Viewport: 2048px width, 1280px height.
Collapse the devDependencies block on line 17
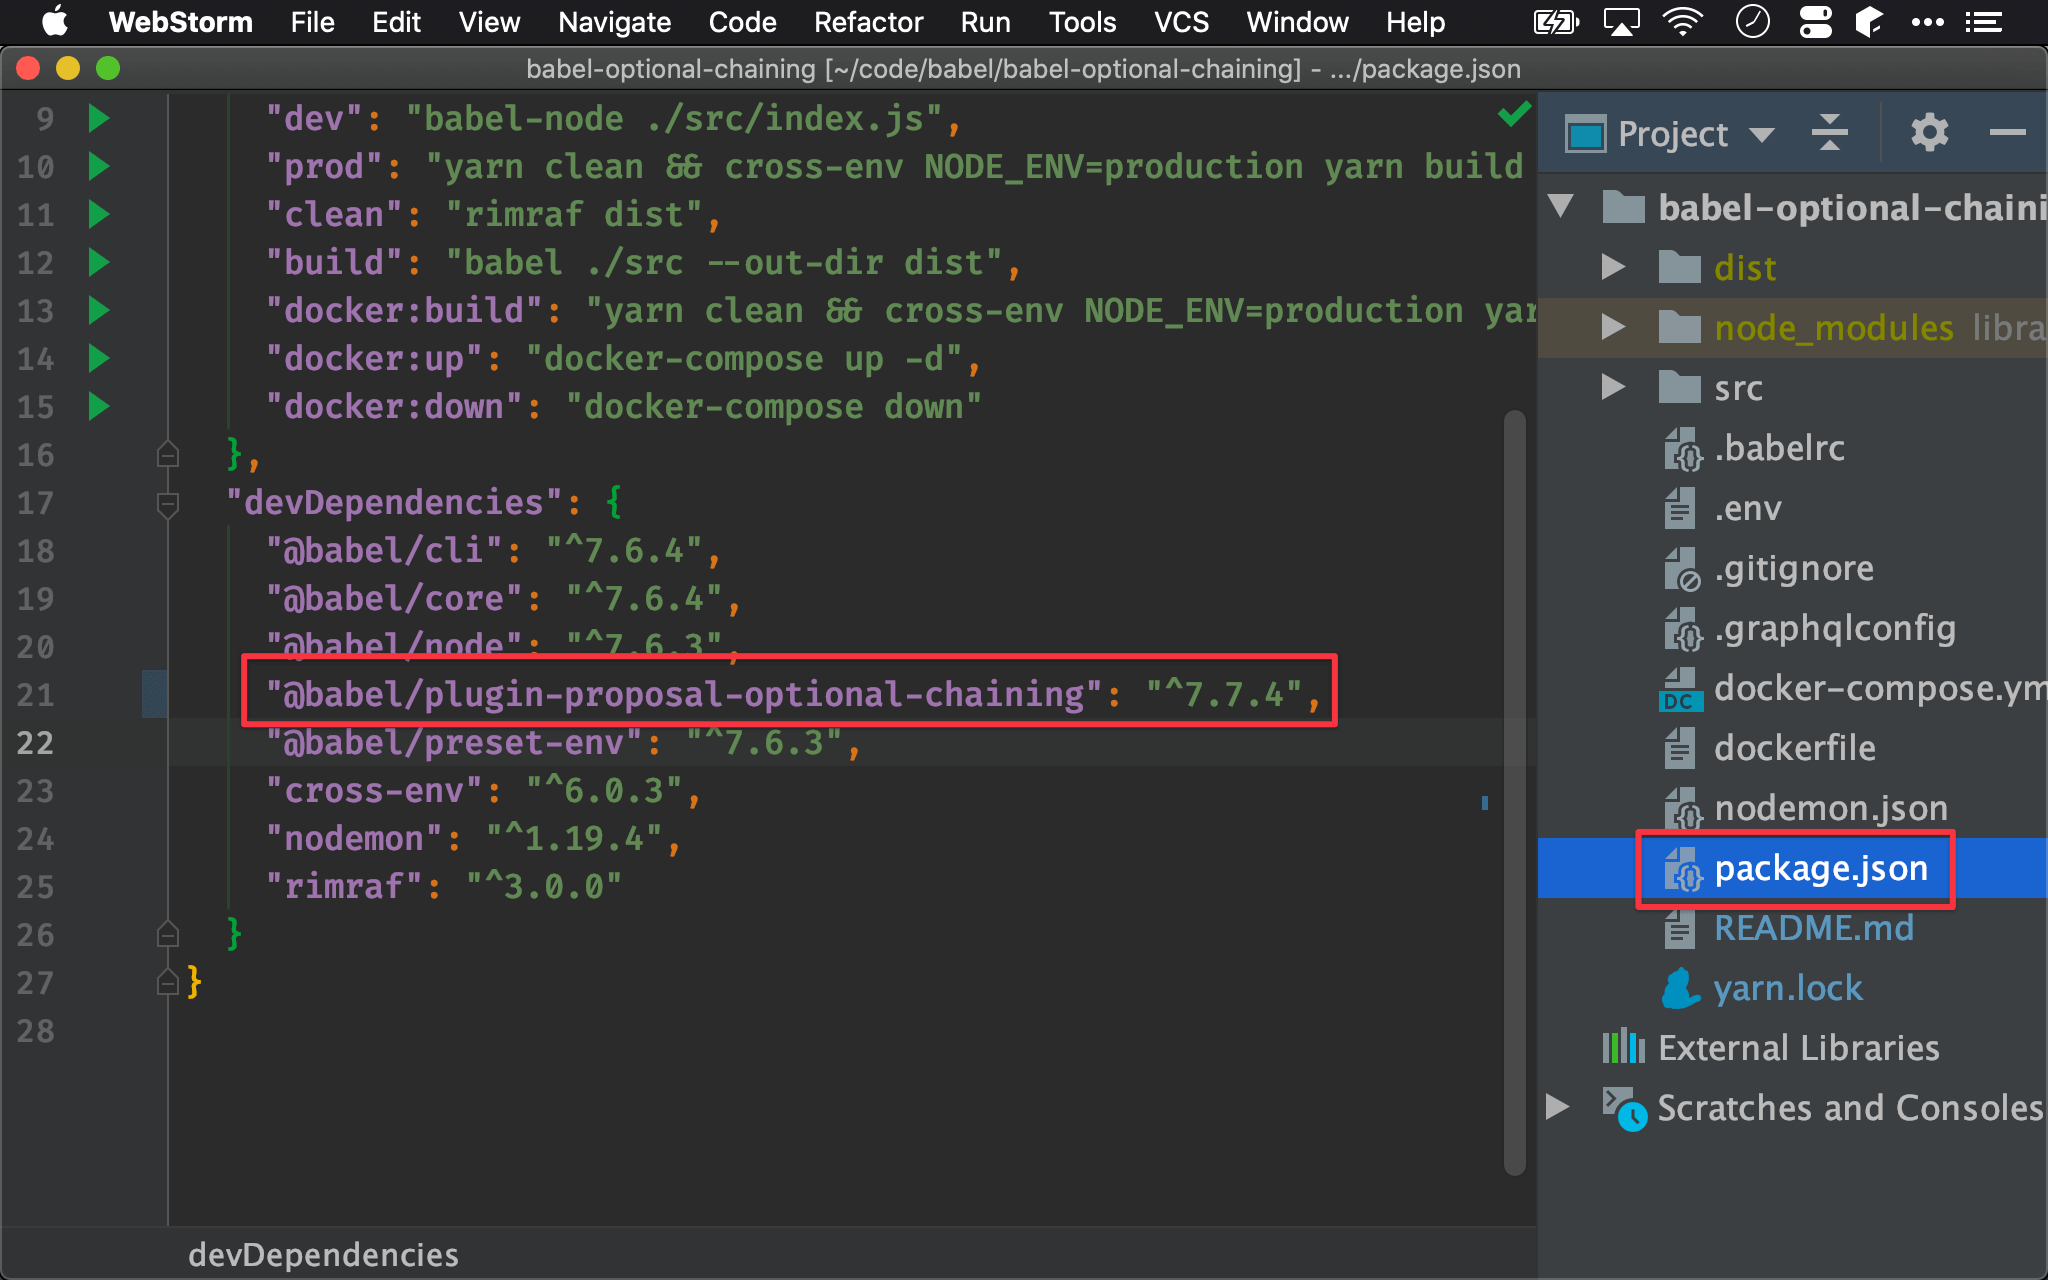pyautogui.click(x=168, y=504)
